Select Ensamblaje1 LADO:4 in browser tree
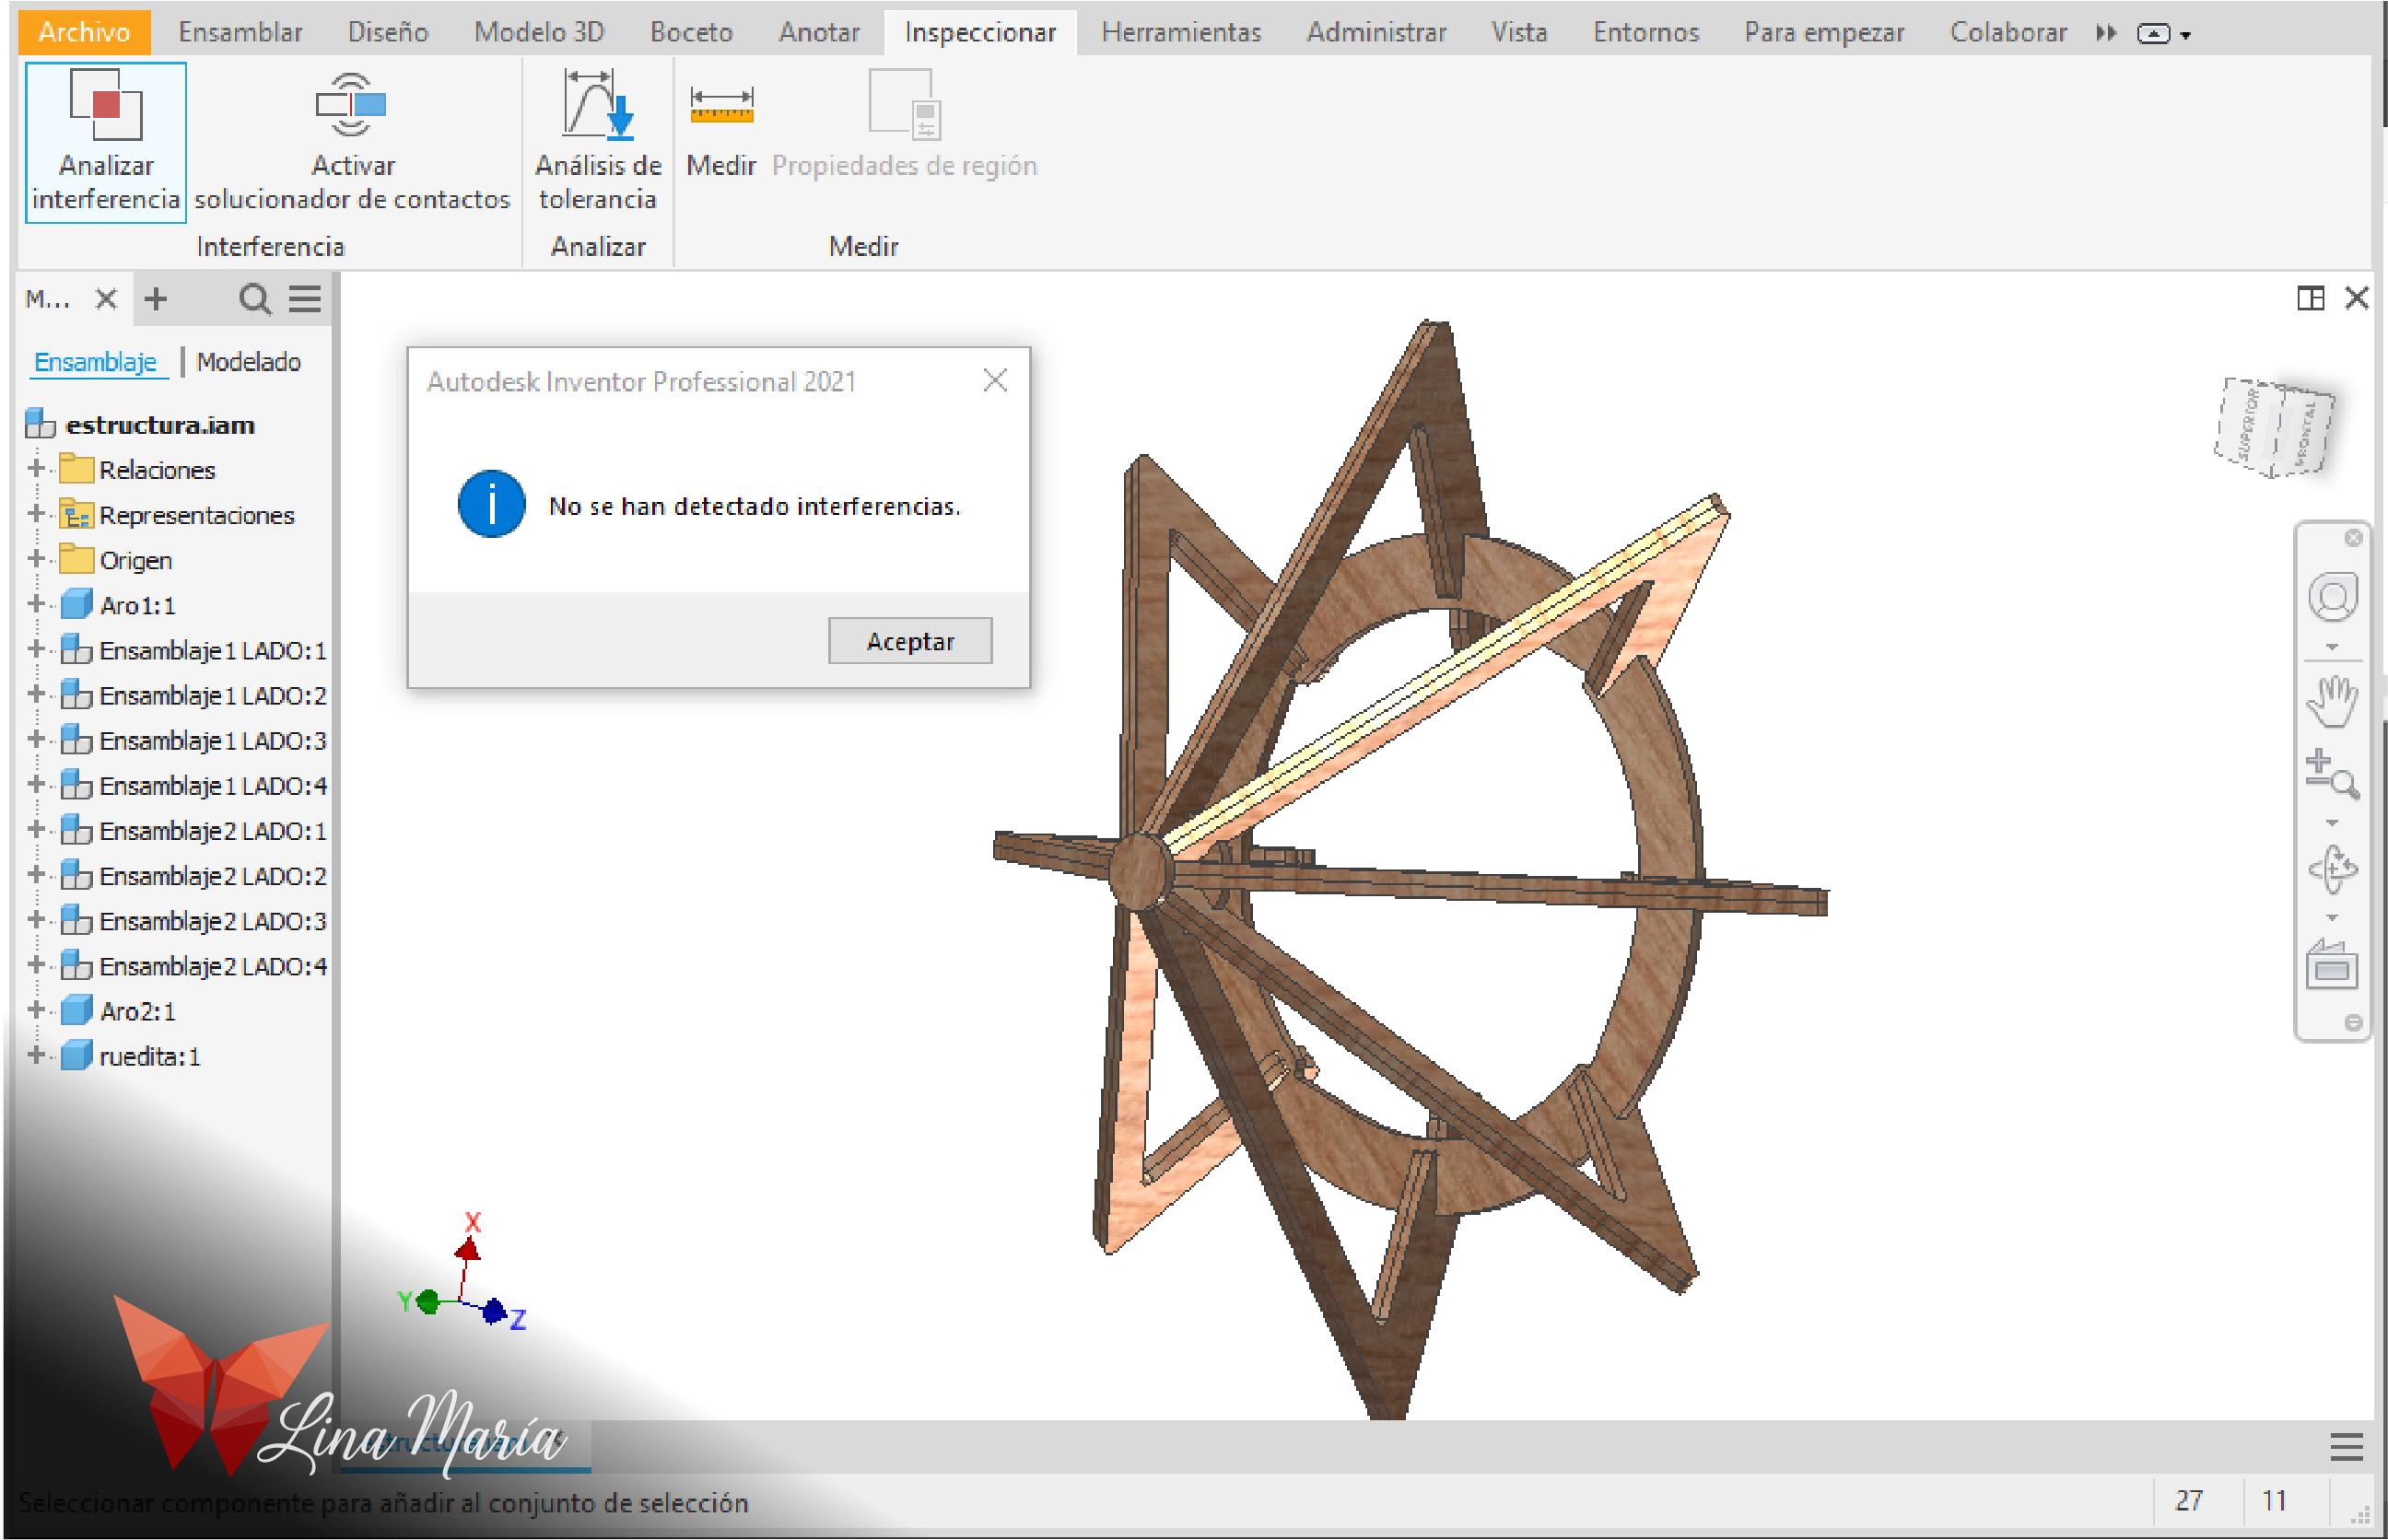The image size is (2388, 1540). [213, 785]
